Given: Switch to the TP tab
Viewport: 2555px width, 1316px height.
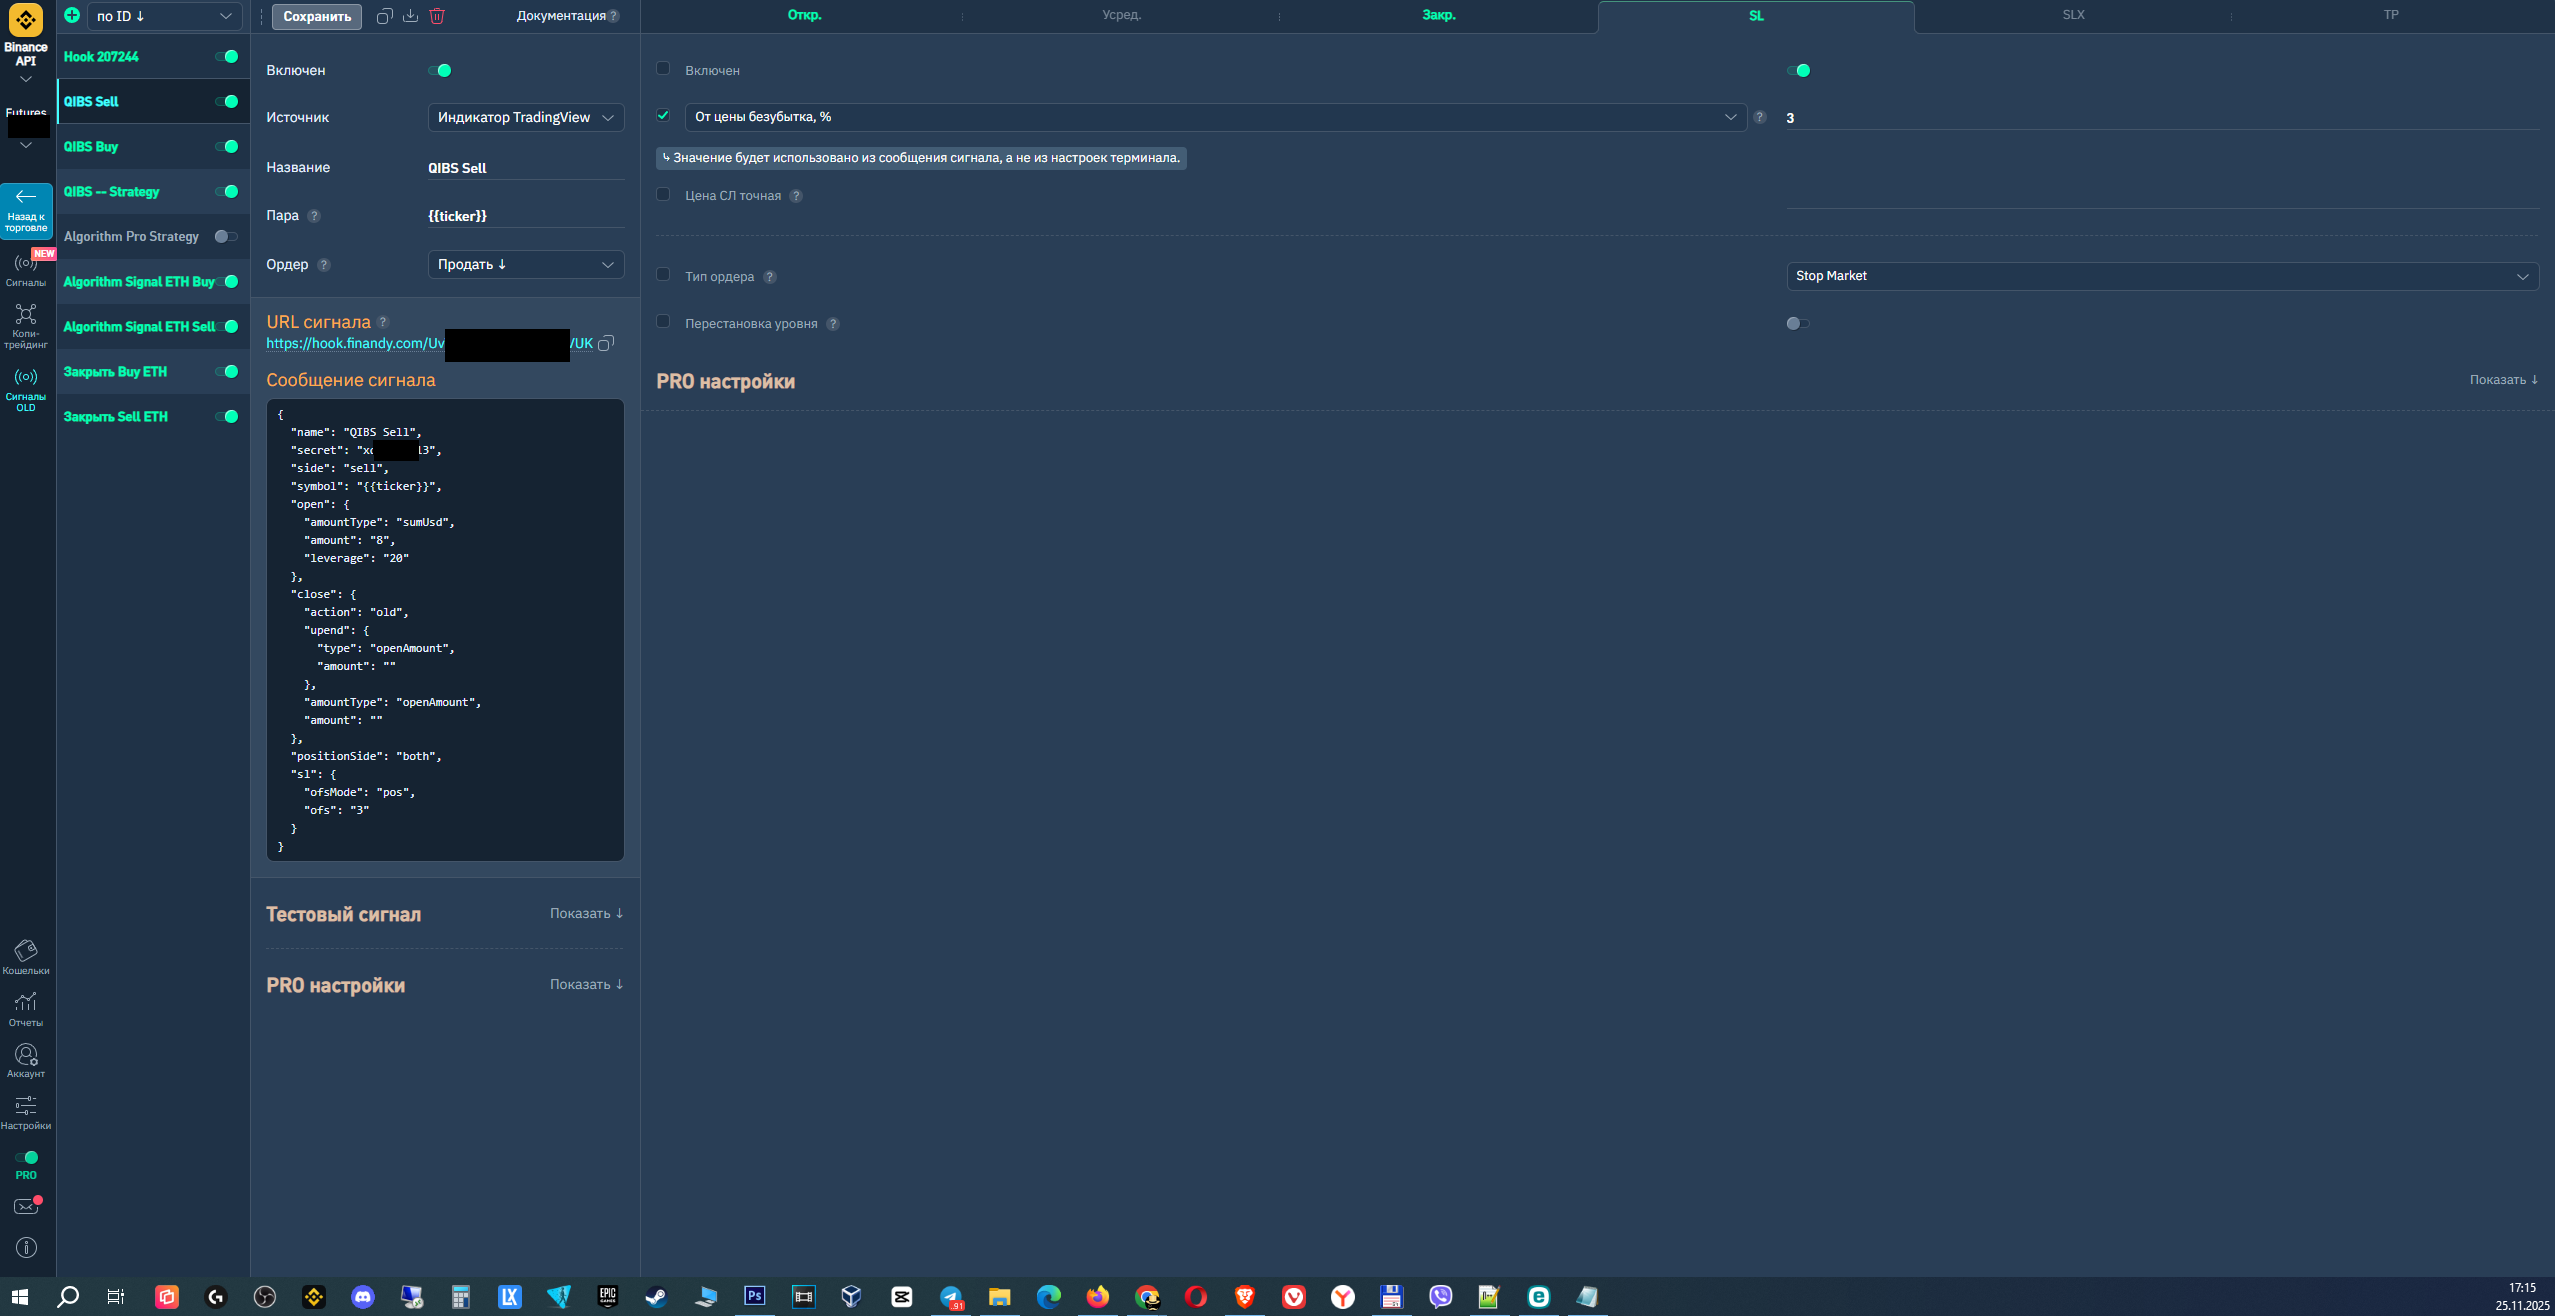Looking at the screenshot, I should tap(2390, 15).
